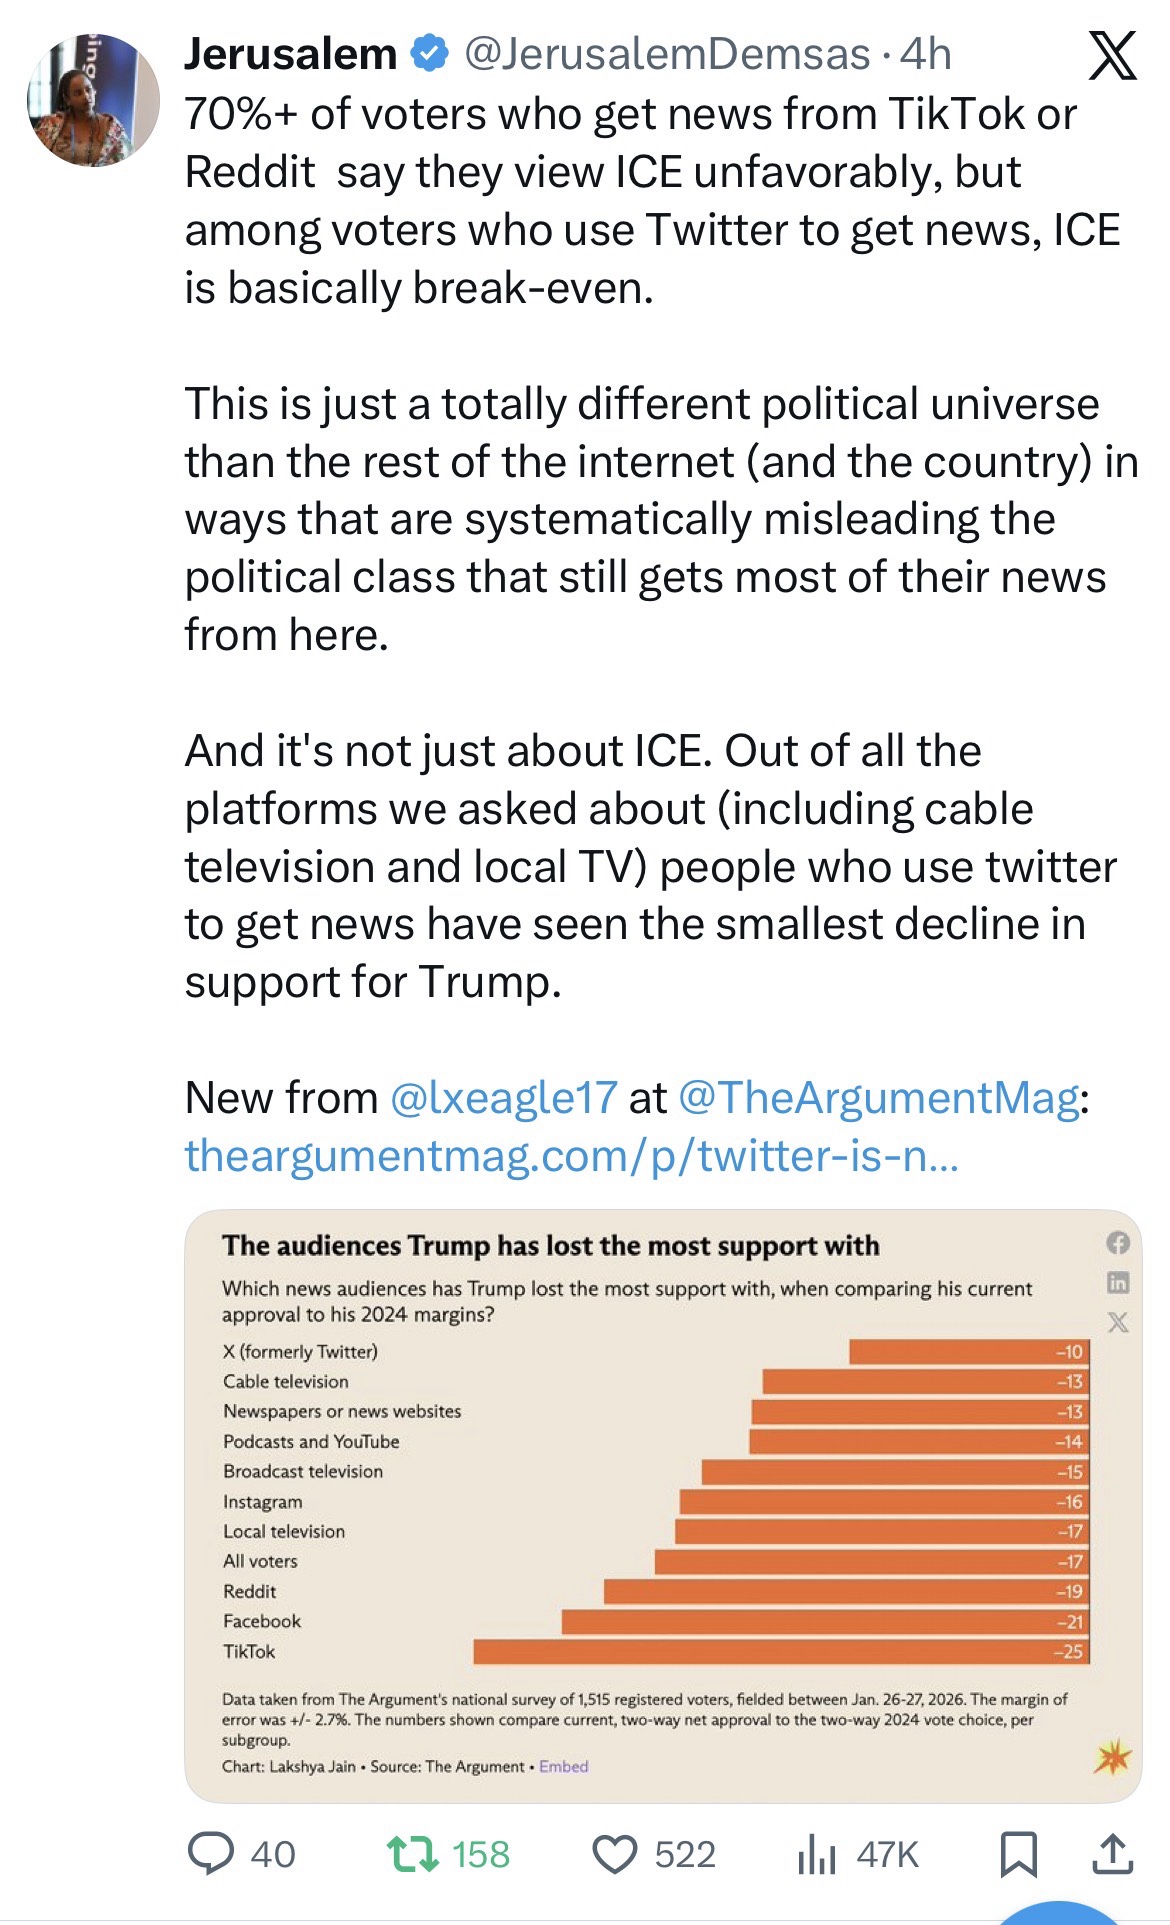The image size is (1170, 1925).
Task: Click the X logo at top right
Action: pyautogui.click(x=1112, y=55)
